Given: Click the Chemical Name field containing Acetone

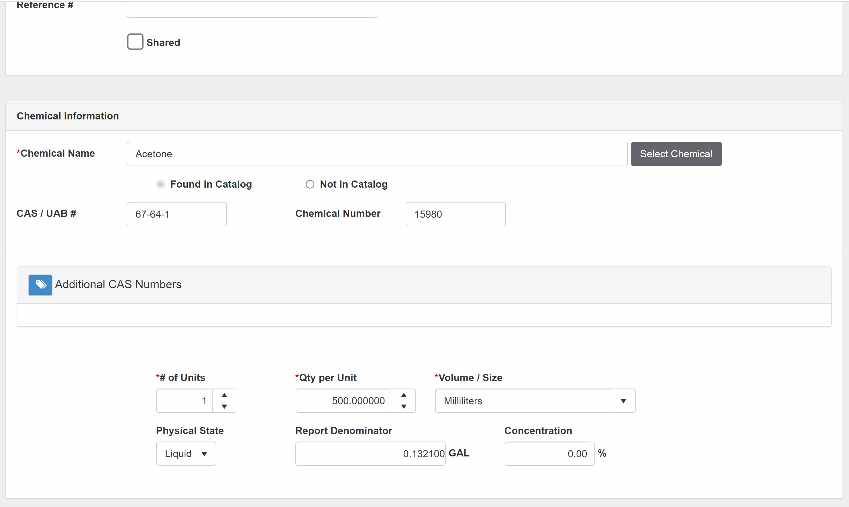Looking at the screenshot, I should (376, 154).
